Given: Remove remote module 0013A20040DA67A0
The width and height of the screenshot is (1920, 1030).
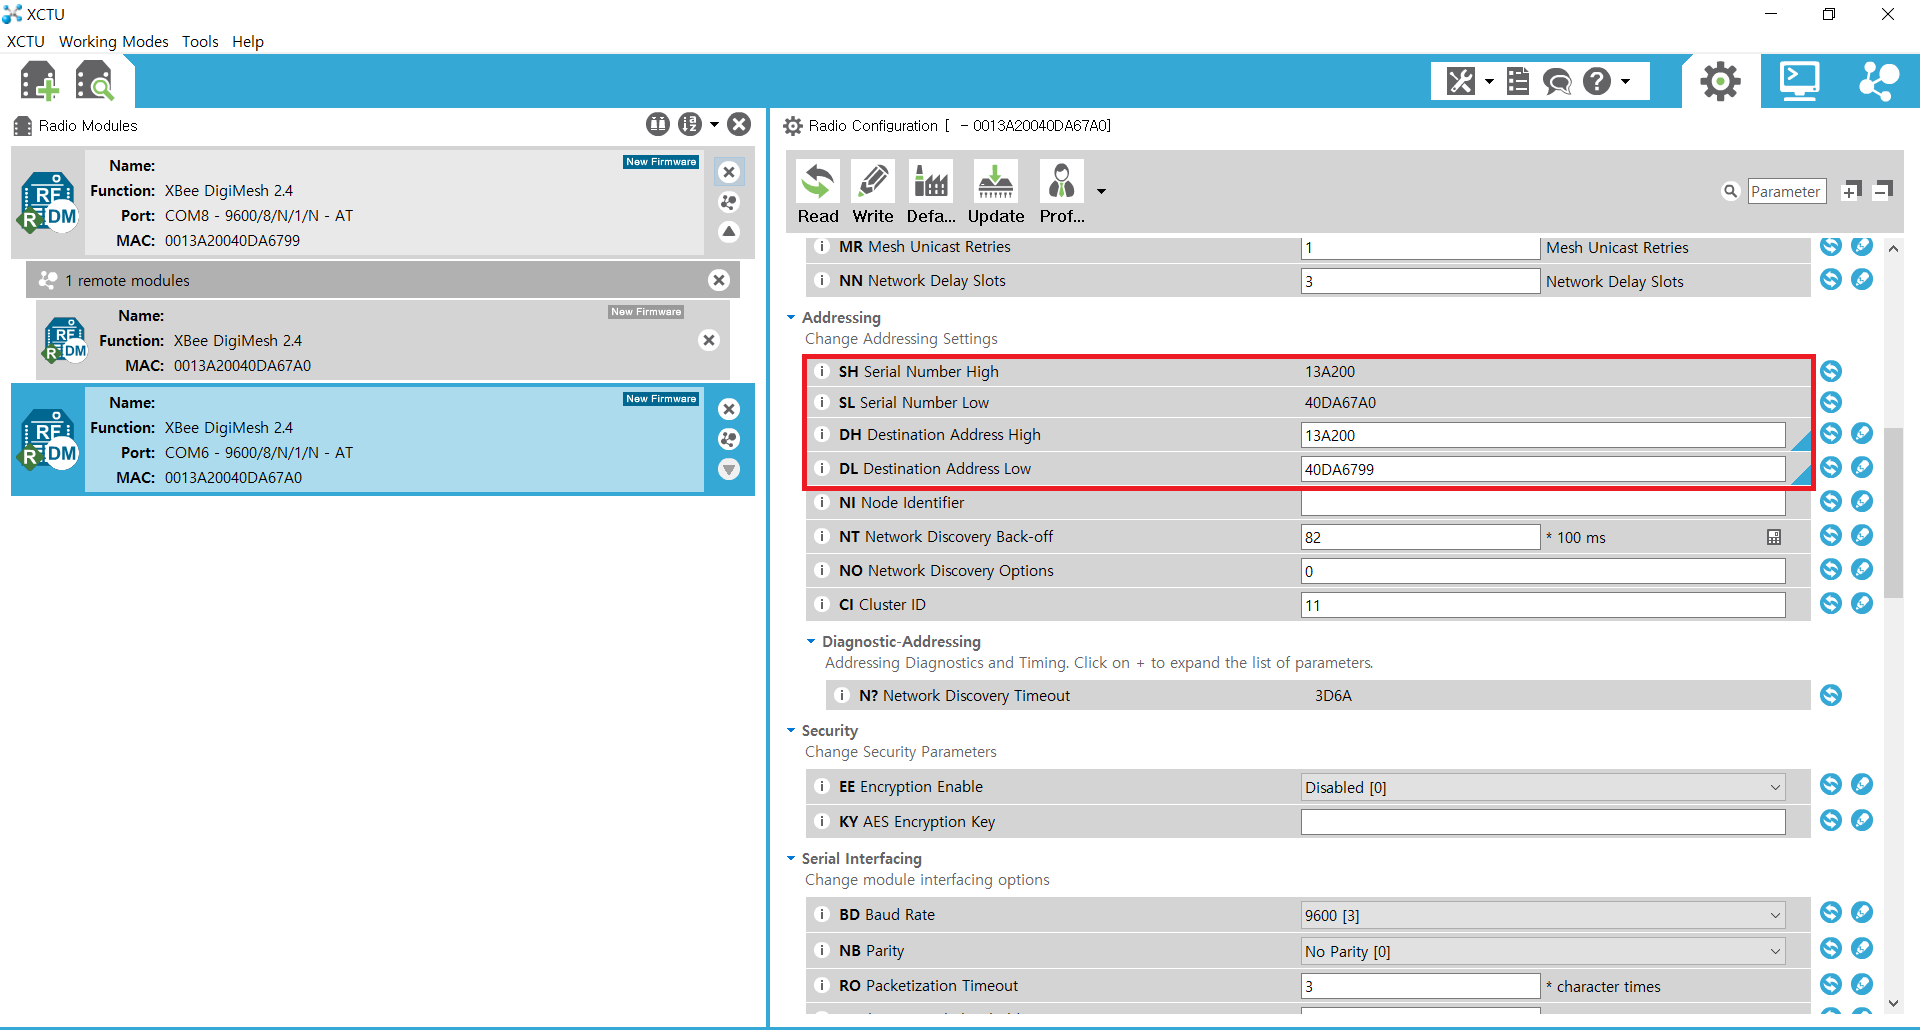Looking at the screenshot, I should tap(709, 340).
